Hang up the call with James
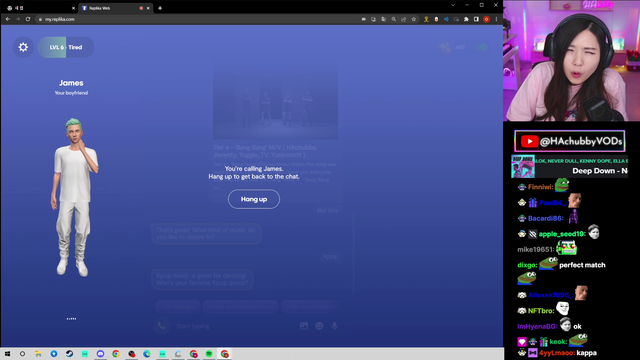This screenshot has width=640, height=360. point(253,199)
